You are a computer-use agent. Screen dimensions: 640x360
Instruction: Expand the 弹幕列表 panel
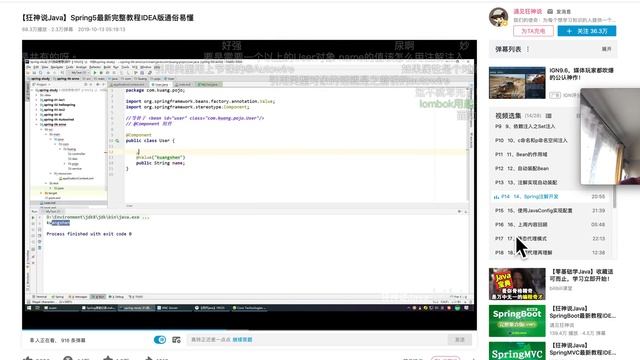607,49
